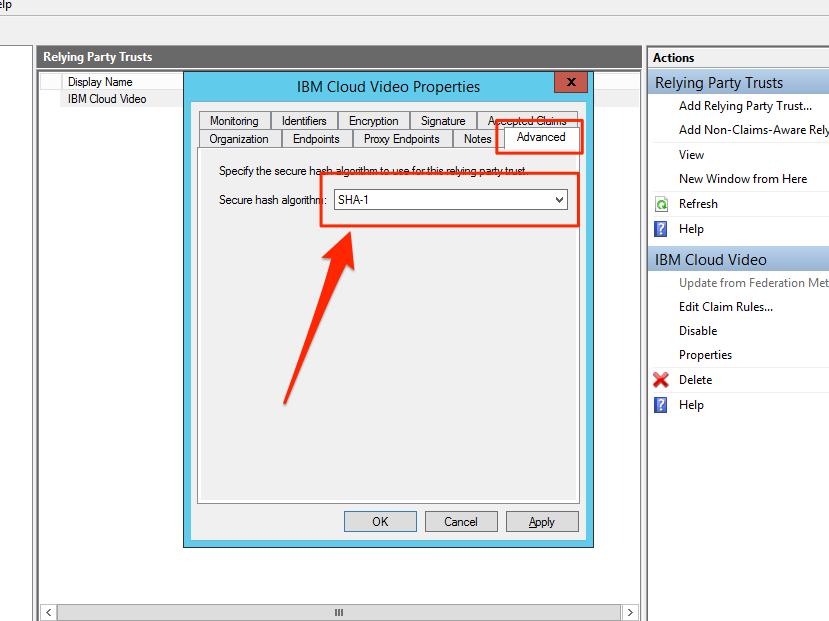Click Add Relying Party Trust action
Viewport: 829px width, 621px height.
745,106
